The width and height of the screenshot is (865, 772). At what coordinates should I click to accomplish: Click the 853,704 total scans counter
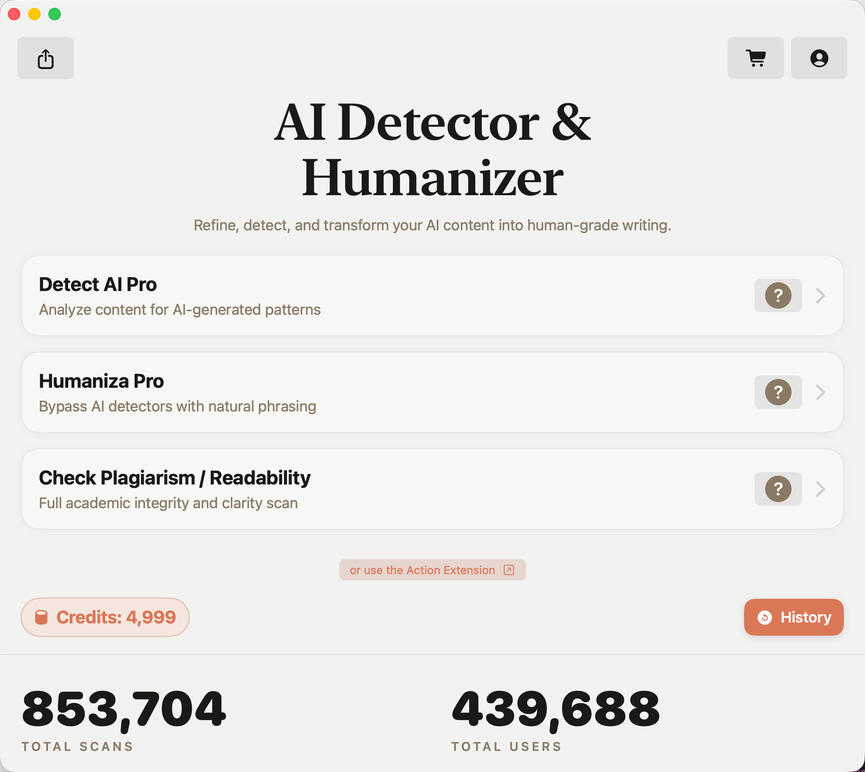(124, 709)
